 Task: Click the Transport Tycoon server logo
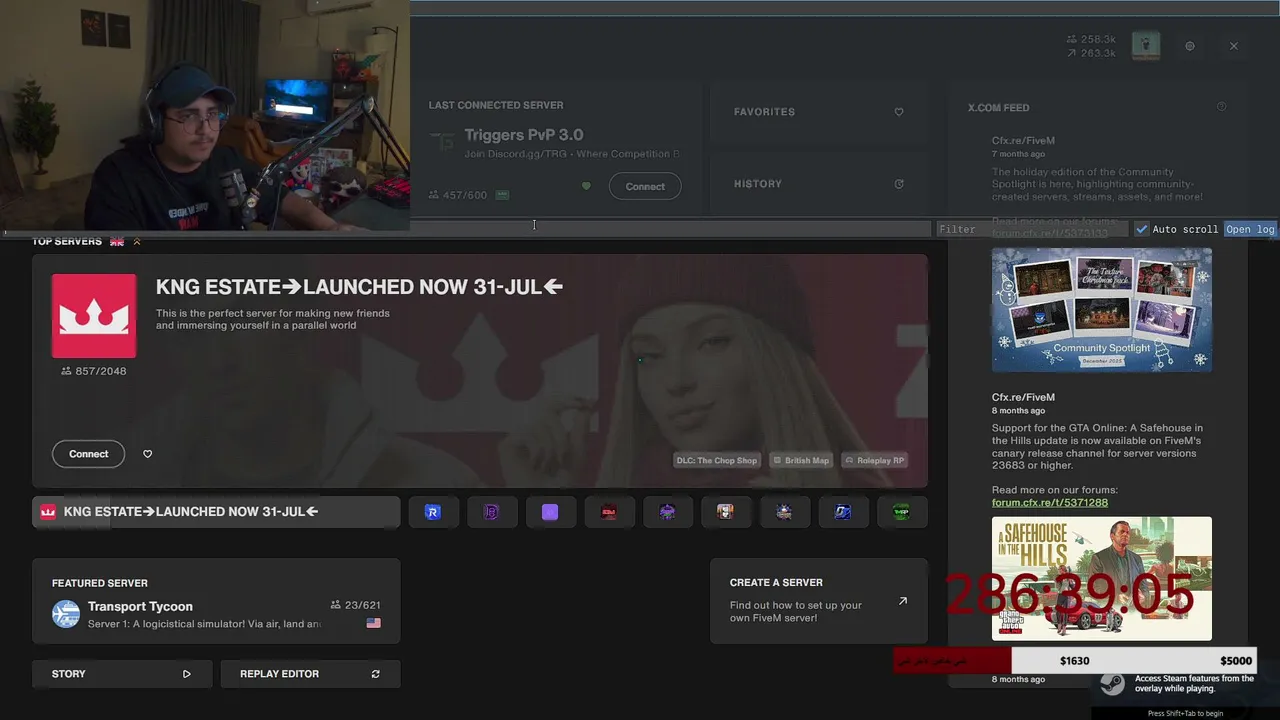[x=66, y=614]
